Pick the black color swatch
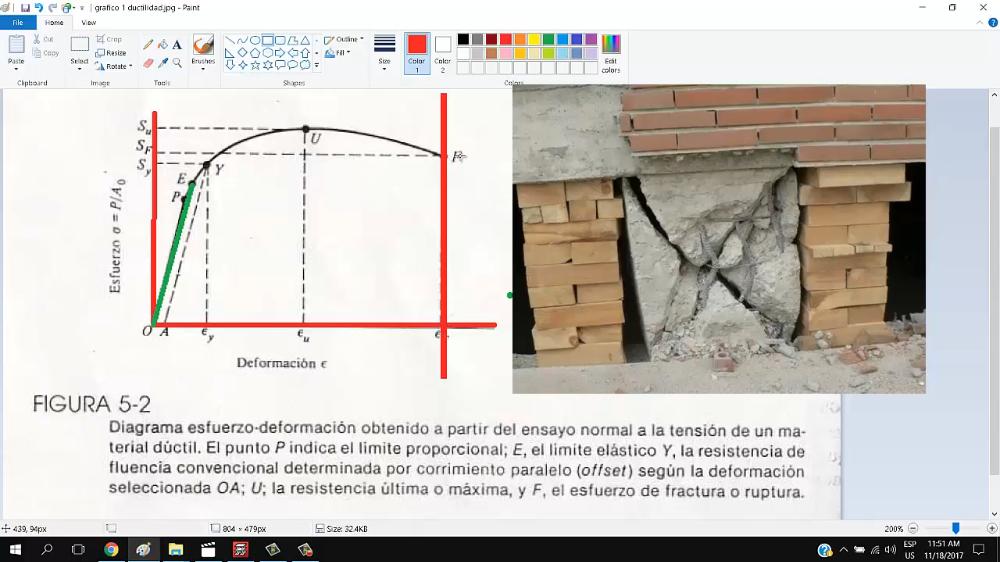 pyautogui.click(x=464, y=40)
